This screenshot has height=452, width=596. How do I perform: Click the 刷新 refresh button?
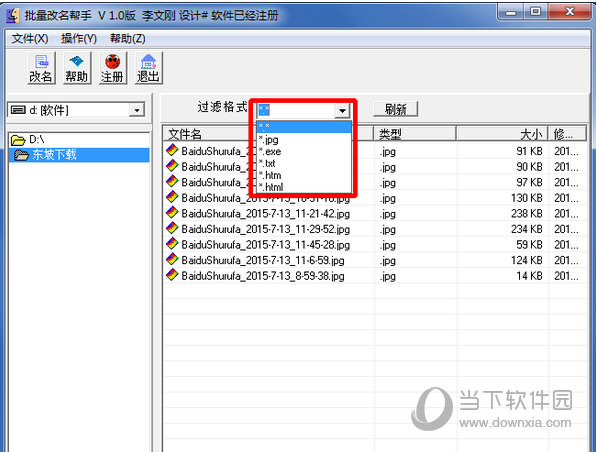pyautogui.click(x=395, y=109)
